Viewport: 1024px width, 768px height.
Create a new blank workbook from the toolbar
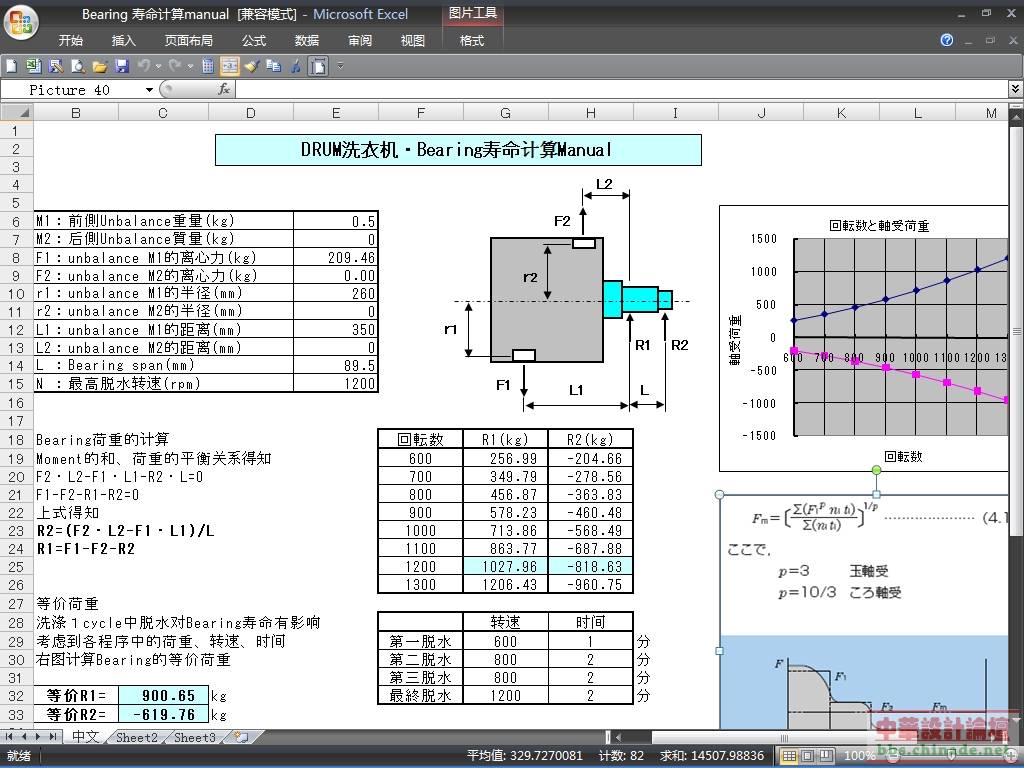click(11, 65)
